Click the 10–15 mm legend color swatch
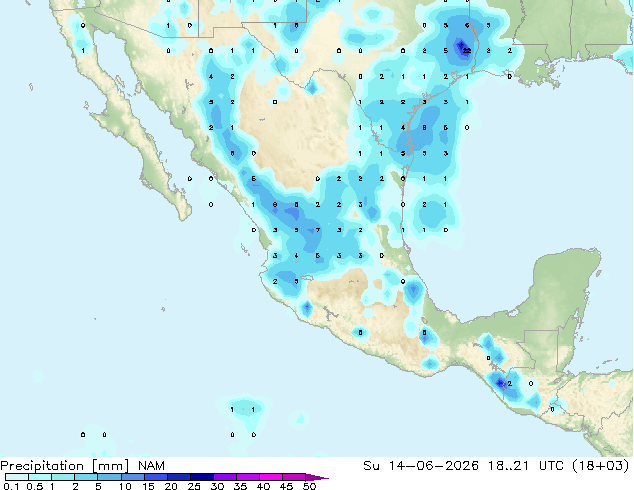634x490 pixels. [132, 477]
